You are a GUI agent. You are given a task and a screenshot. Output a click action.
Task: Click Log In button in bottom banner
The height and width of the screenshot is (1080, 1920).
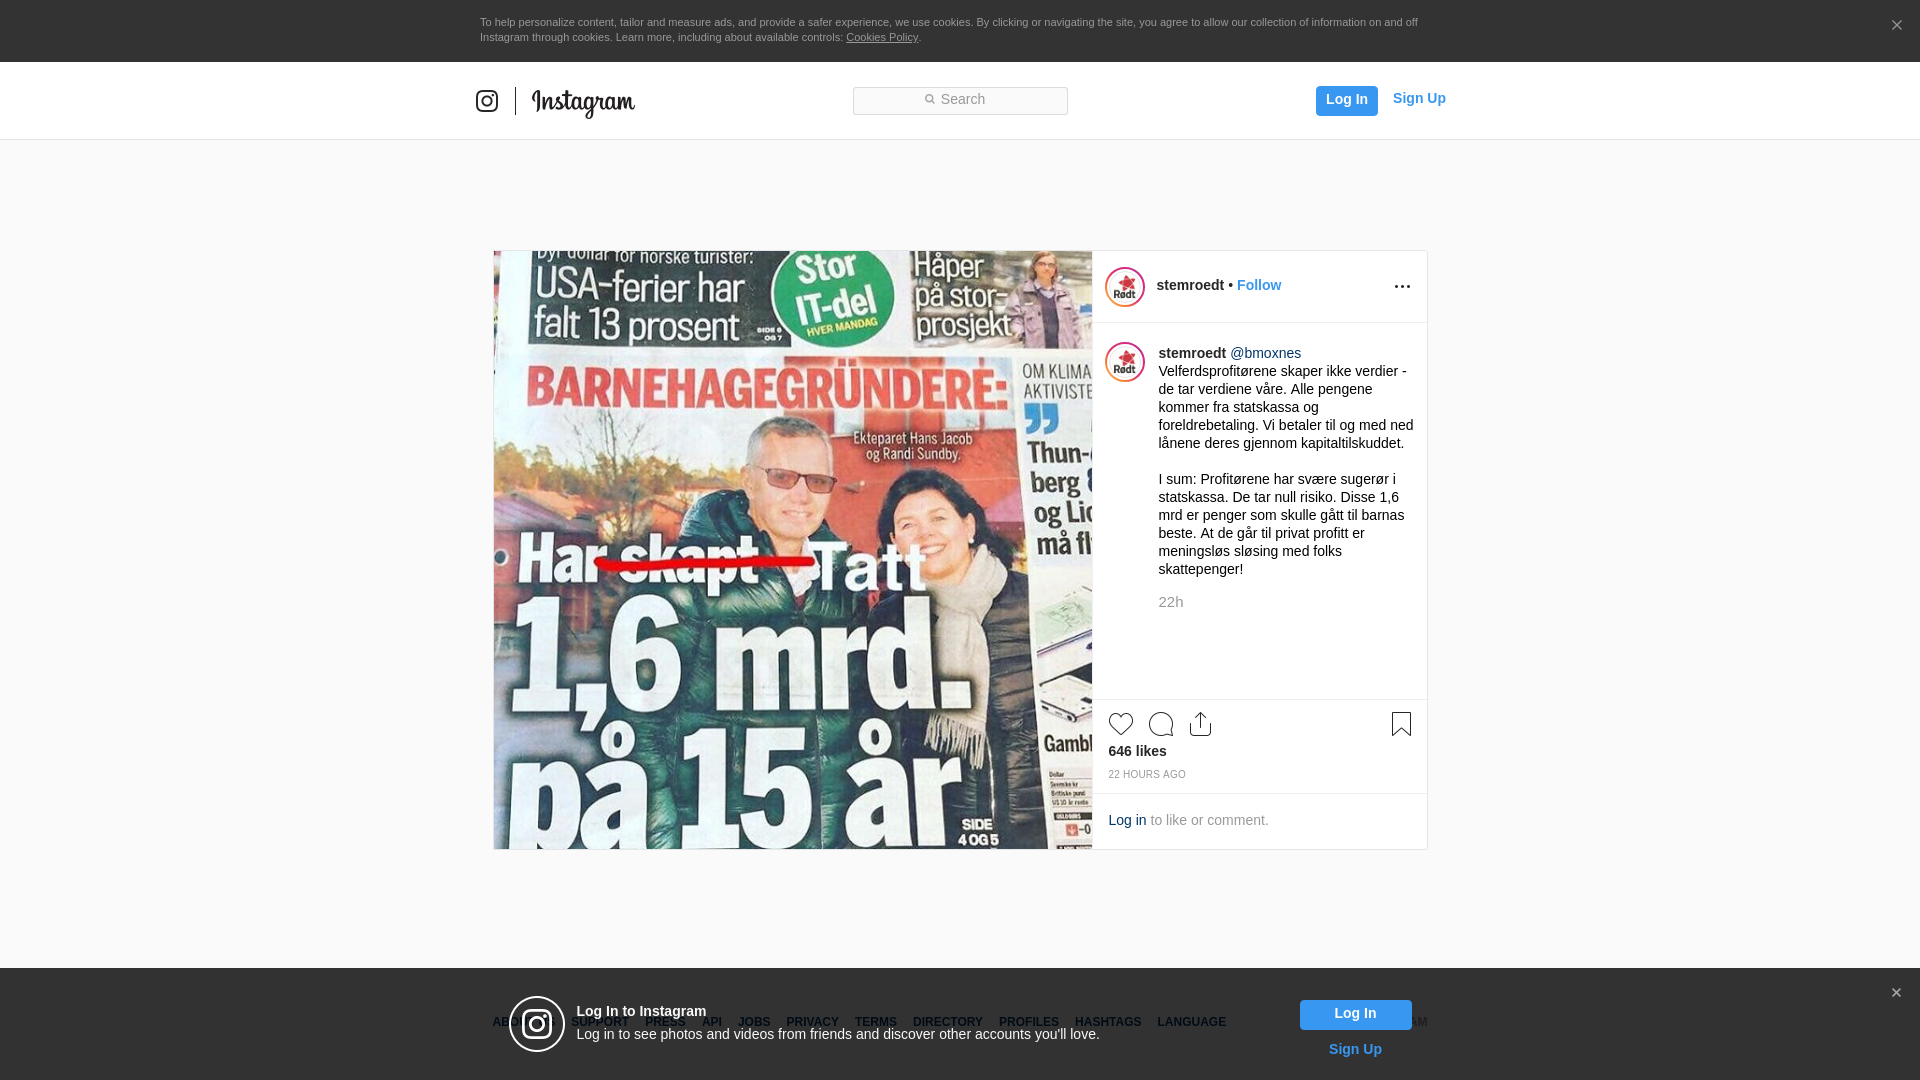[x=1355, y=1015]
